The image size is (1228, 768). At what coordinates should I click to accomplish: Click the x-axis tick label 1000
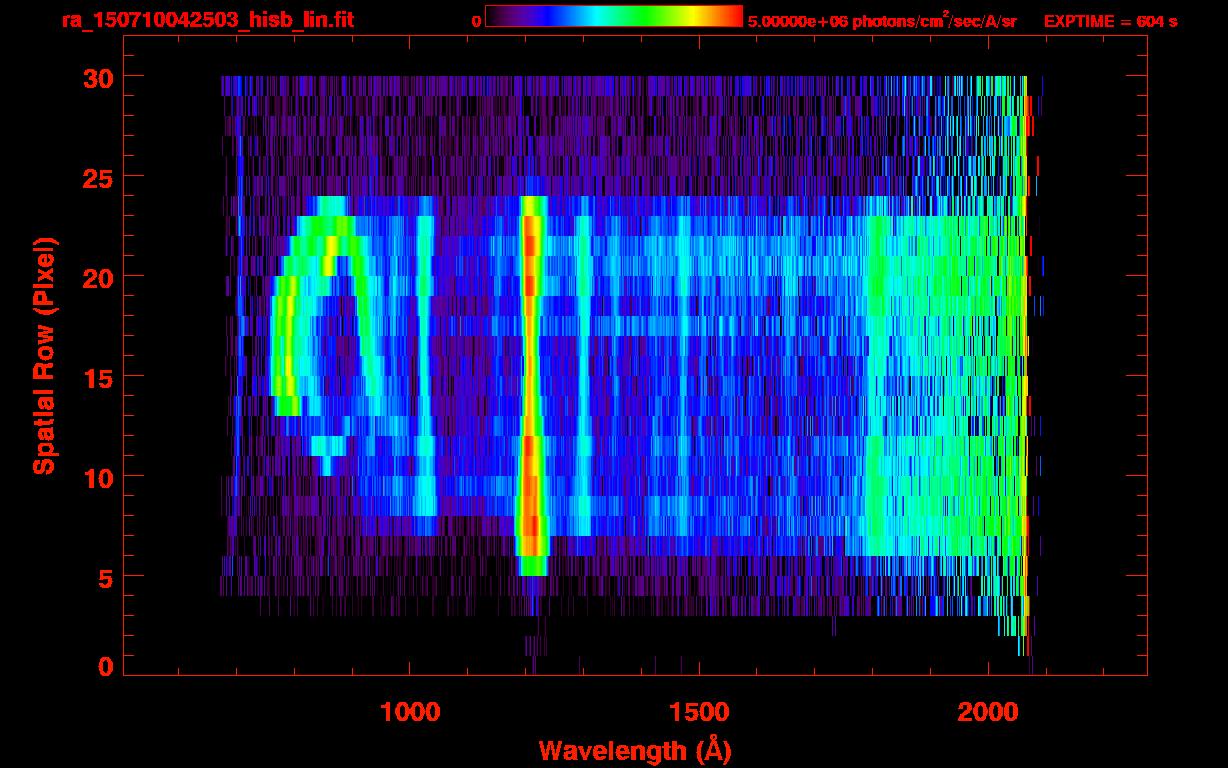[x=410, y=712]
